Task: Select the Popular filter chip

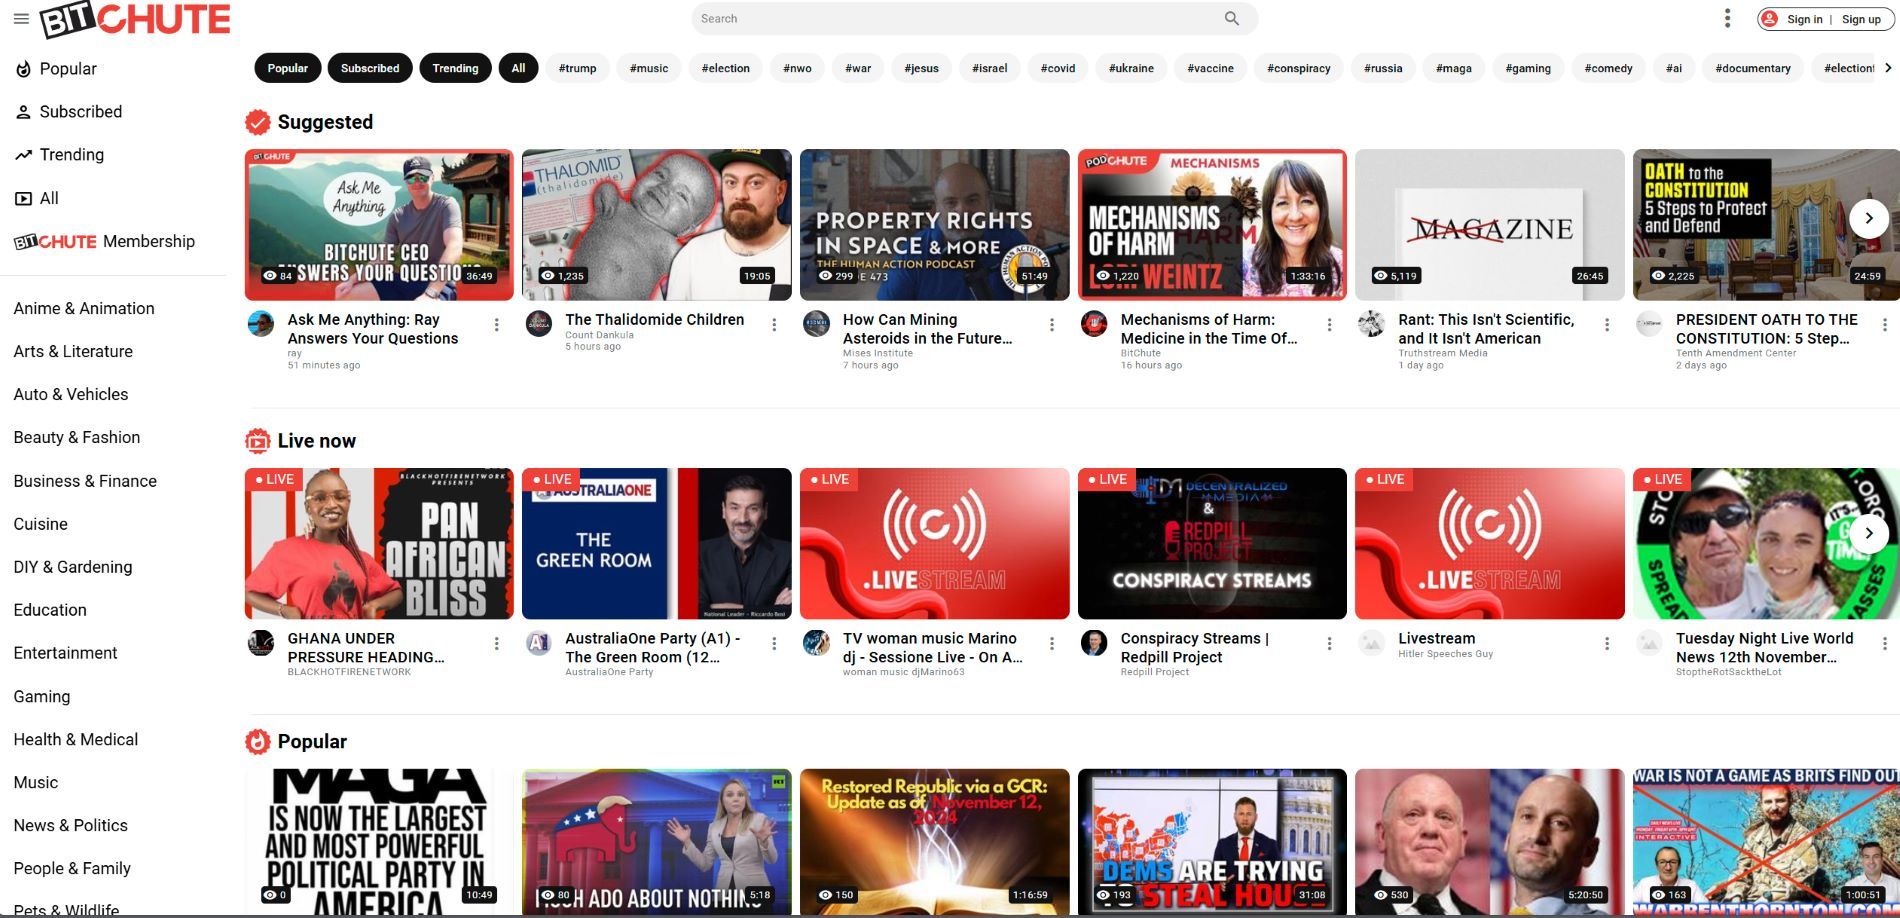Action: click(x=287, y=68)
